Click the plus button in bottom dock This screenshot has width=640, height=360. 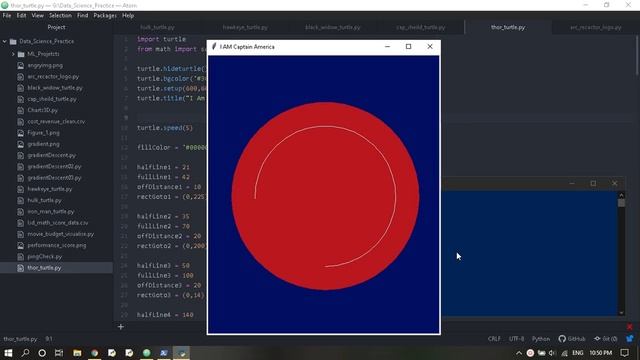pos(120,327)
